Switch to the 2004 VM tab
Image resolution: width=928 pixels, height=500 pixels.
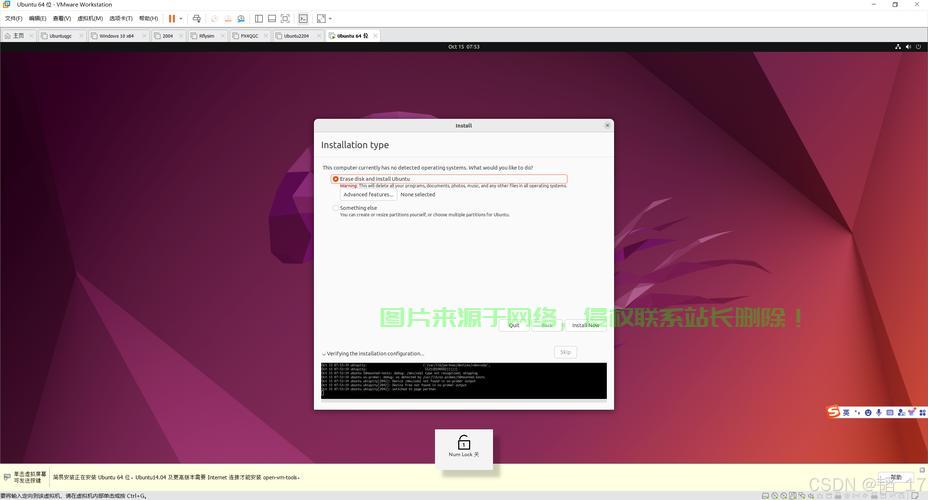pyautogui.click(x=167, y=36)
